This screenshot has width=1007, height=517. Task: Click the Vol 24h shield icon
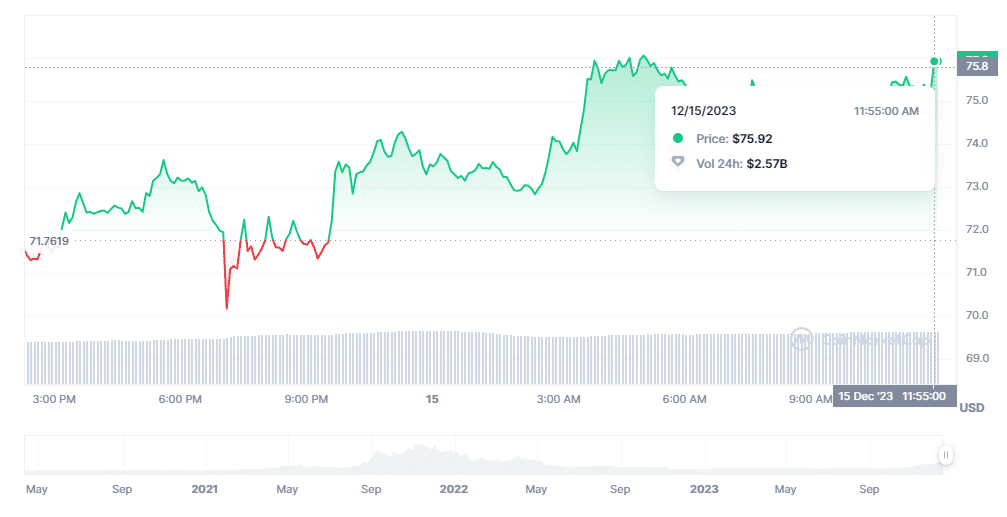pos(678,162)
